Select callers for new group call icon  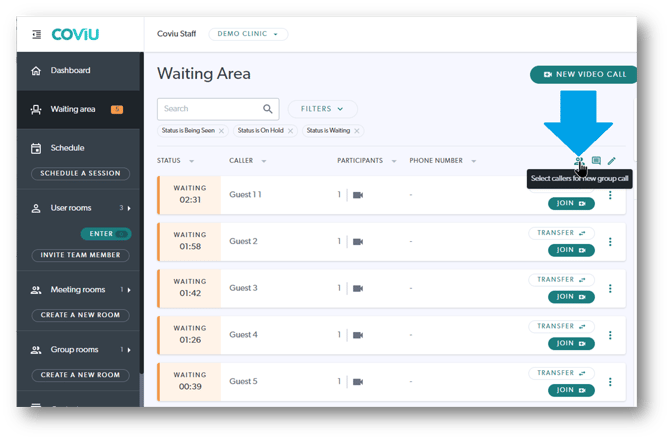579,161
